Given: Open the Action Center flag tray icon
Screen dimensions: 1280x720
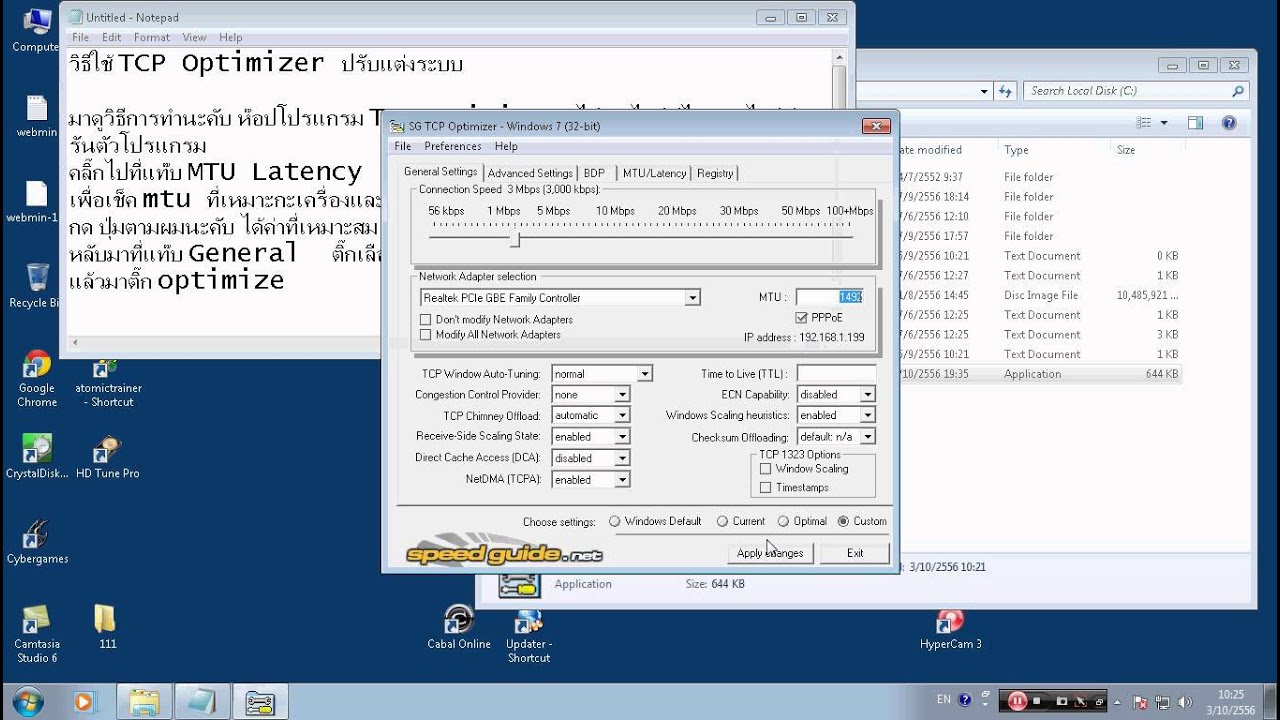Looking at the screenshot, I should coord(1139,702).
